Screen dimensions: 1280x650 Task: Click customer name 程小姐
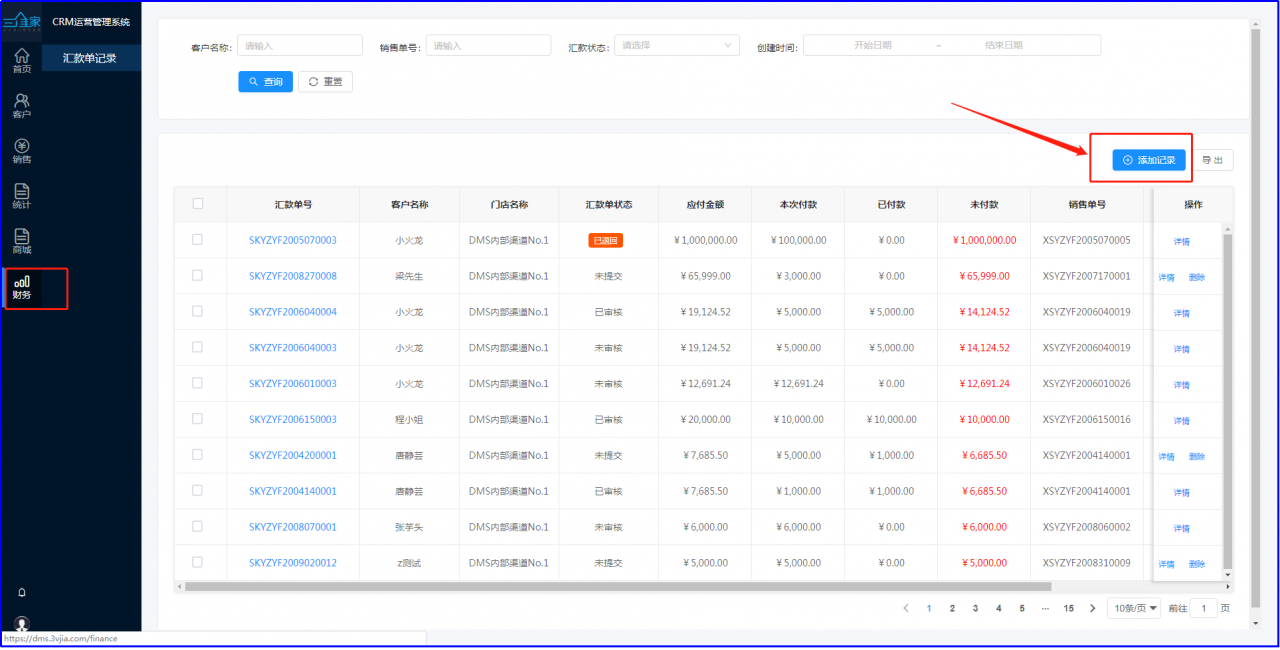409,420
